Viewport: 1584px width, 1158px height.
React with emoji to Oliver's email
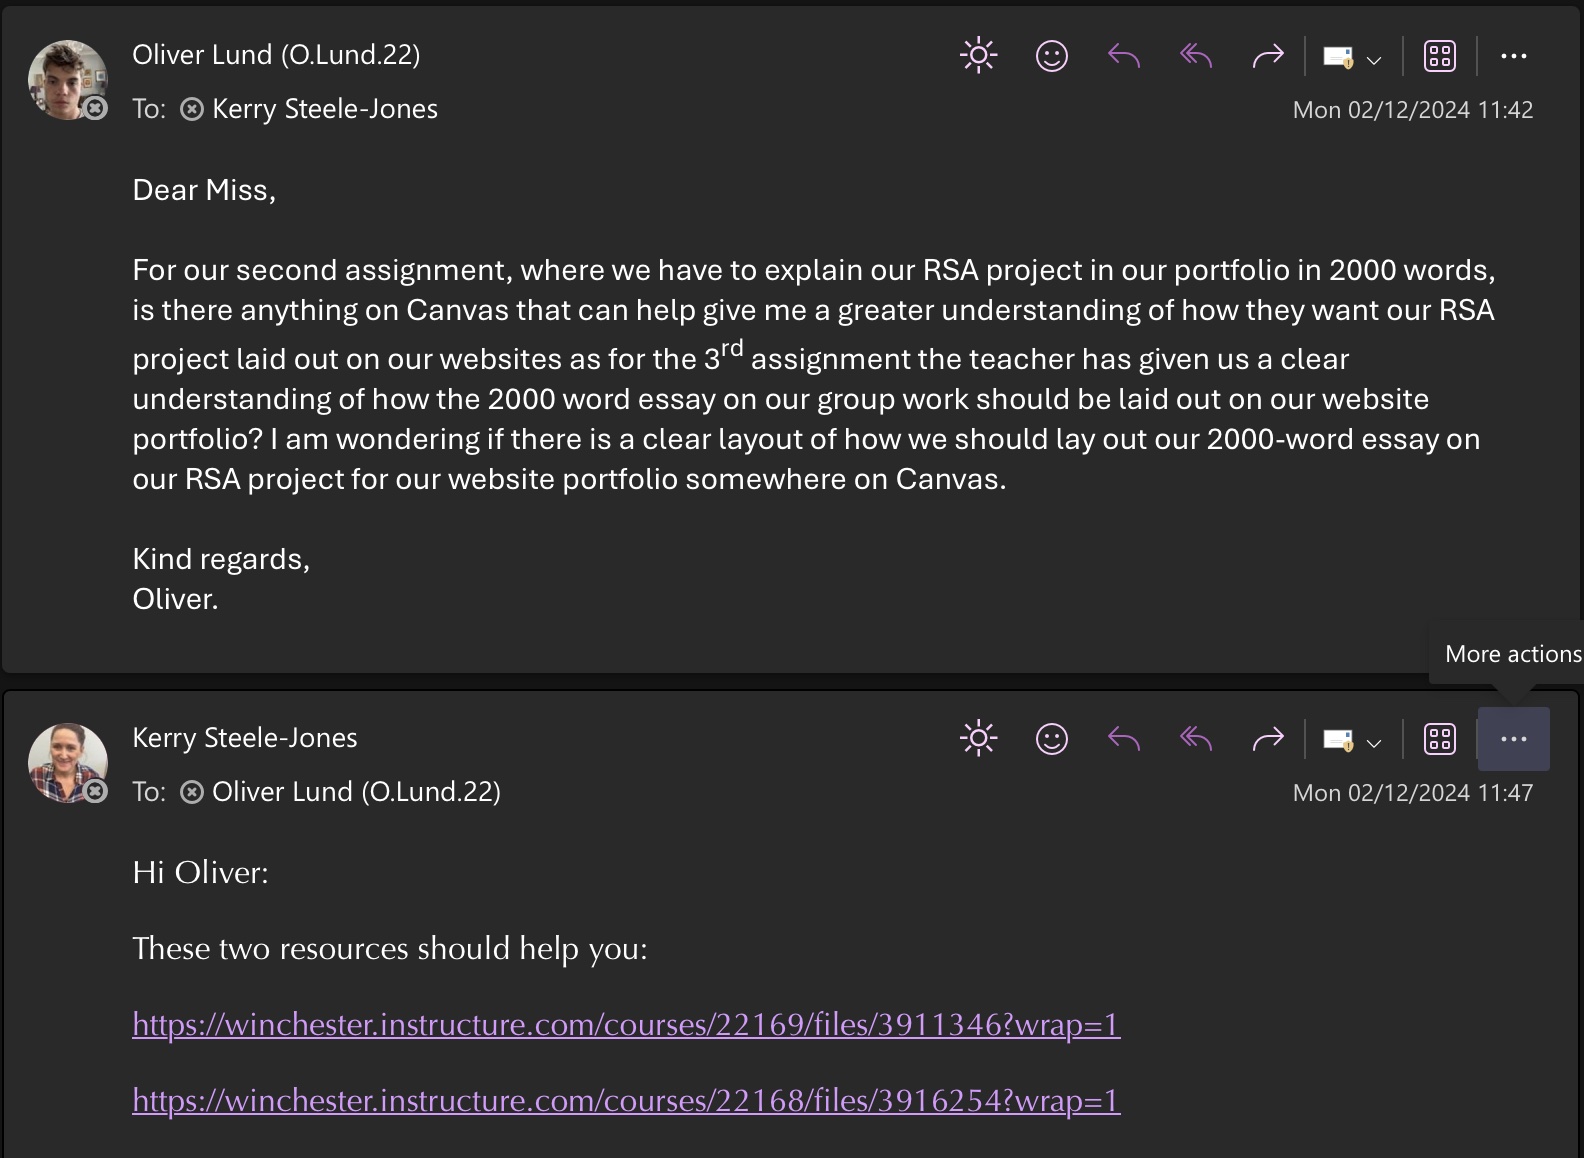(x=1051, y=56)
